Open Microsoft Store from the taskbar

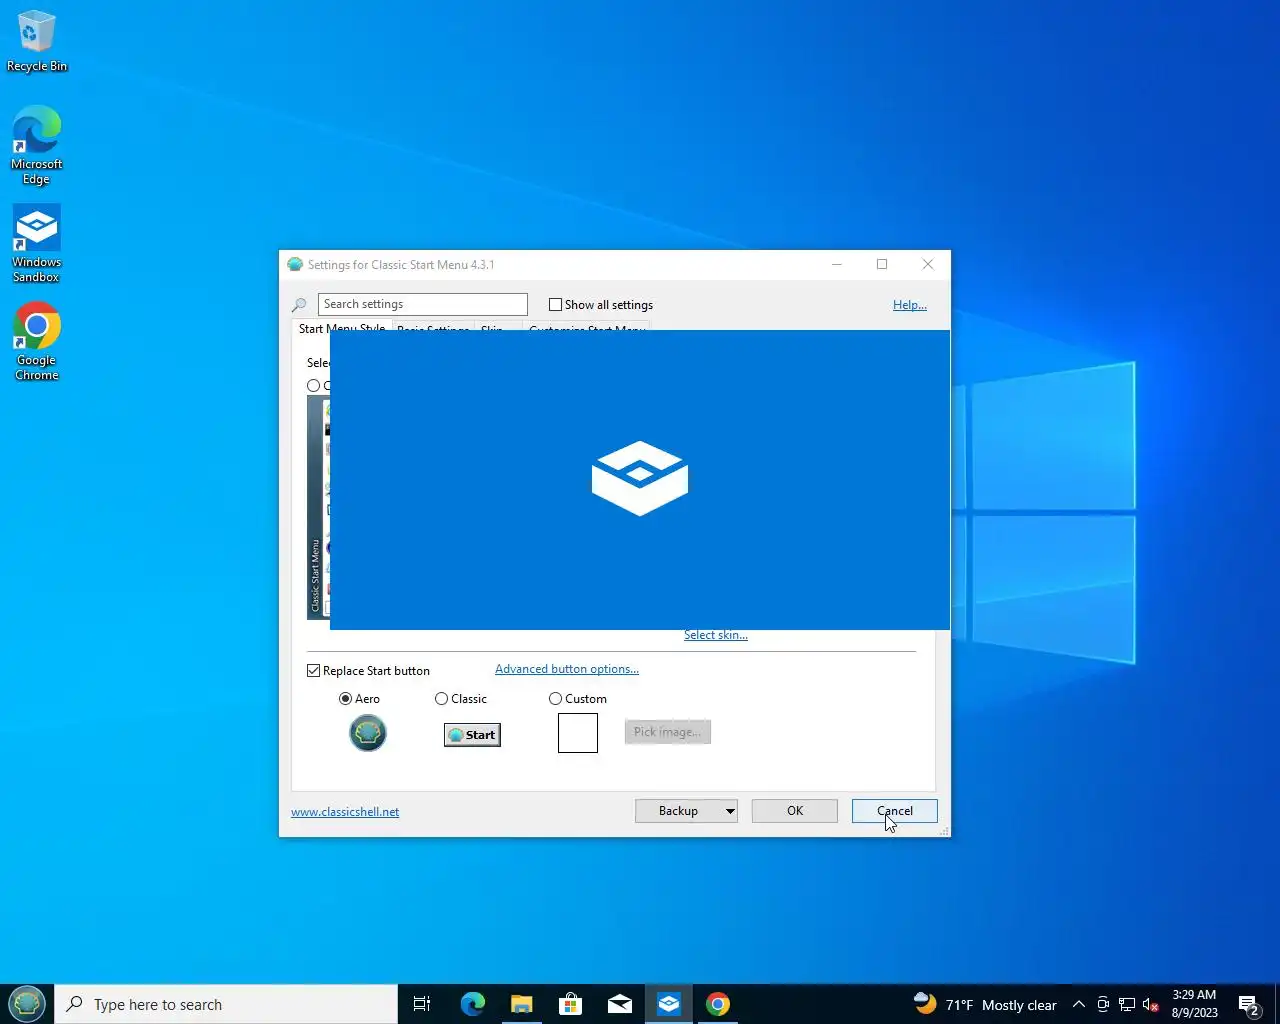coord(570,1004)
